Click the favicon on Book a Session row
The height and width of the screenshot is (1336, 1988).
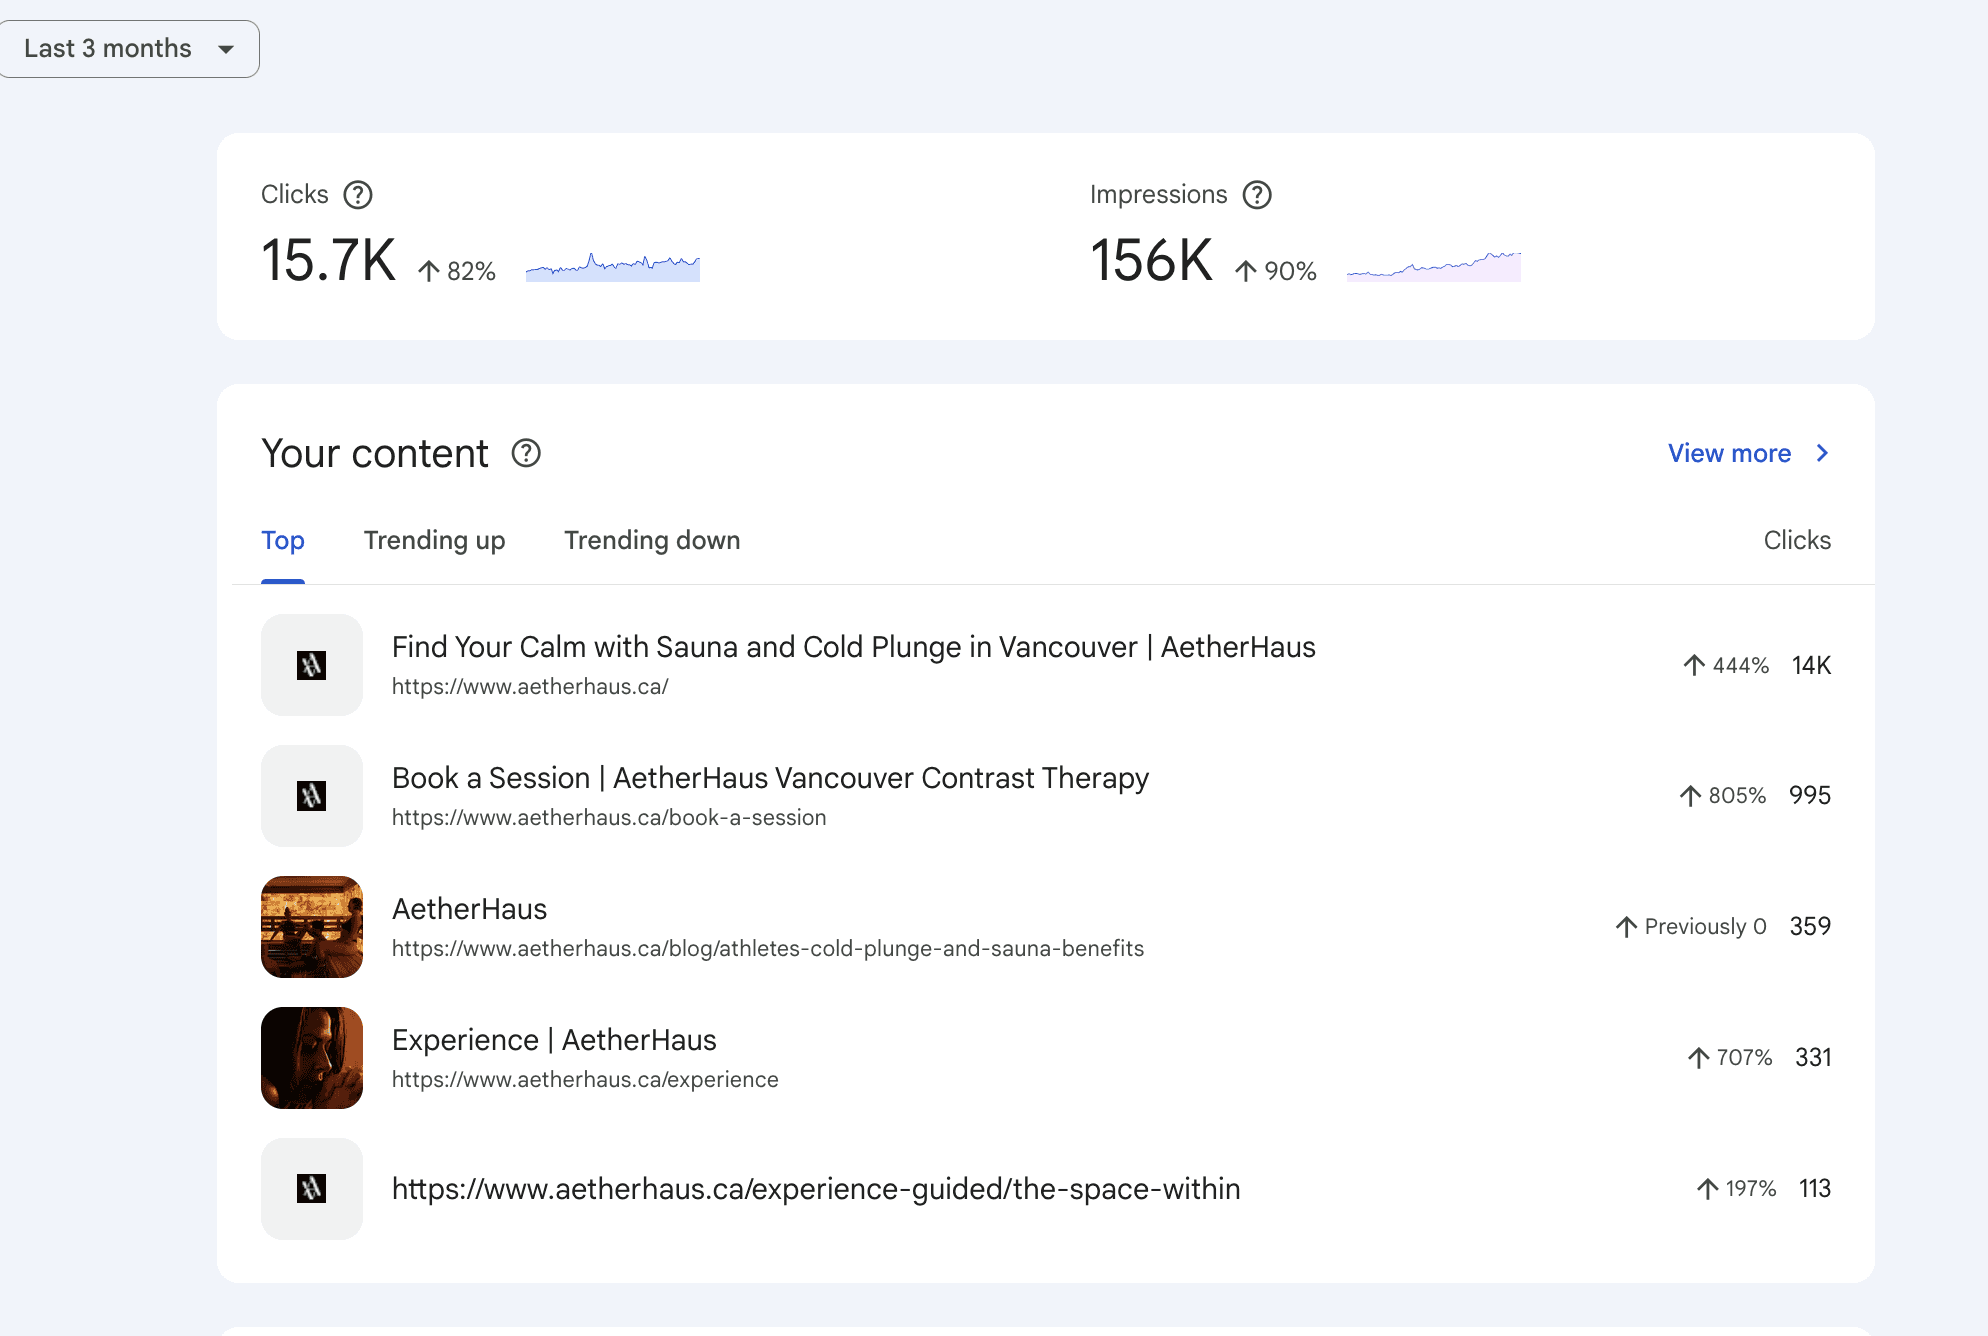(x=312, y=796)
